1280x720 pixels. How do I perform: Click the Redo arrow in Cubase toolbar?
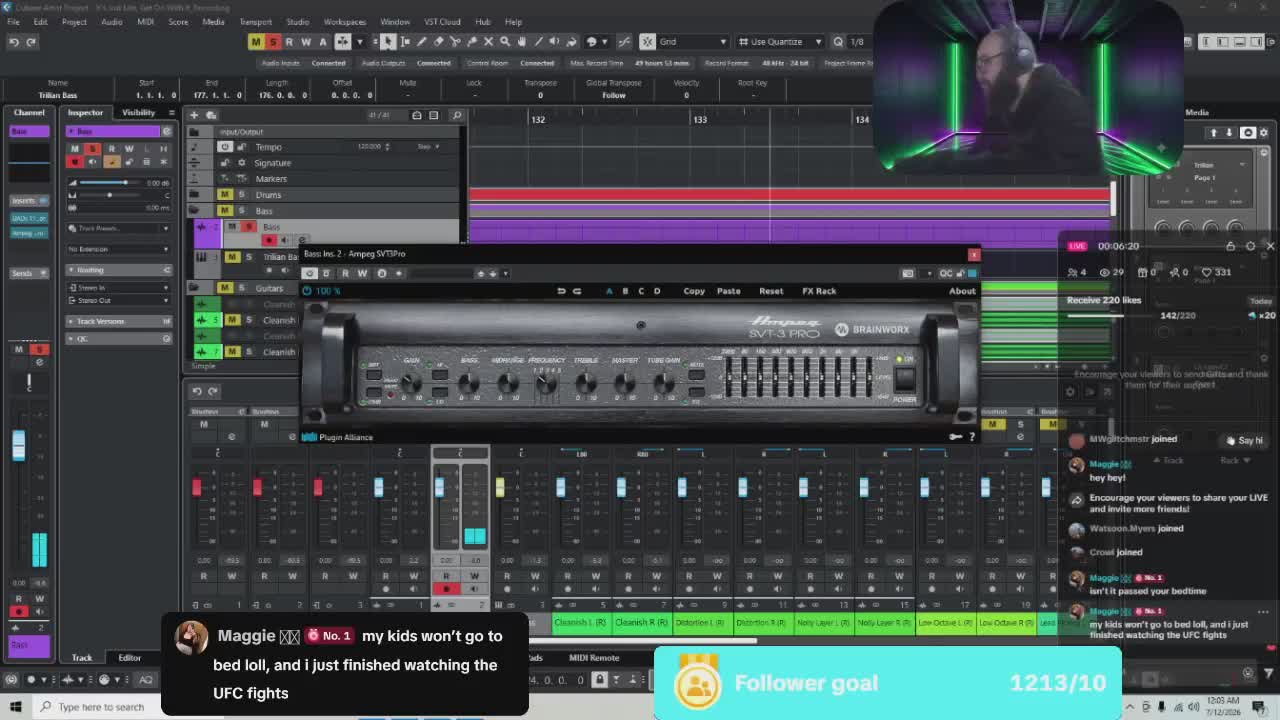pos(31,42)
